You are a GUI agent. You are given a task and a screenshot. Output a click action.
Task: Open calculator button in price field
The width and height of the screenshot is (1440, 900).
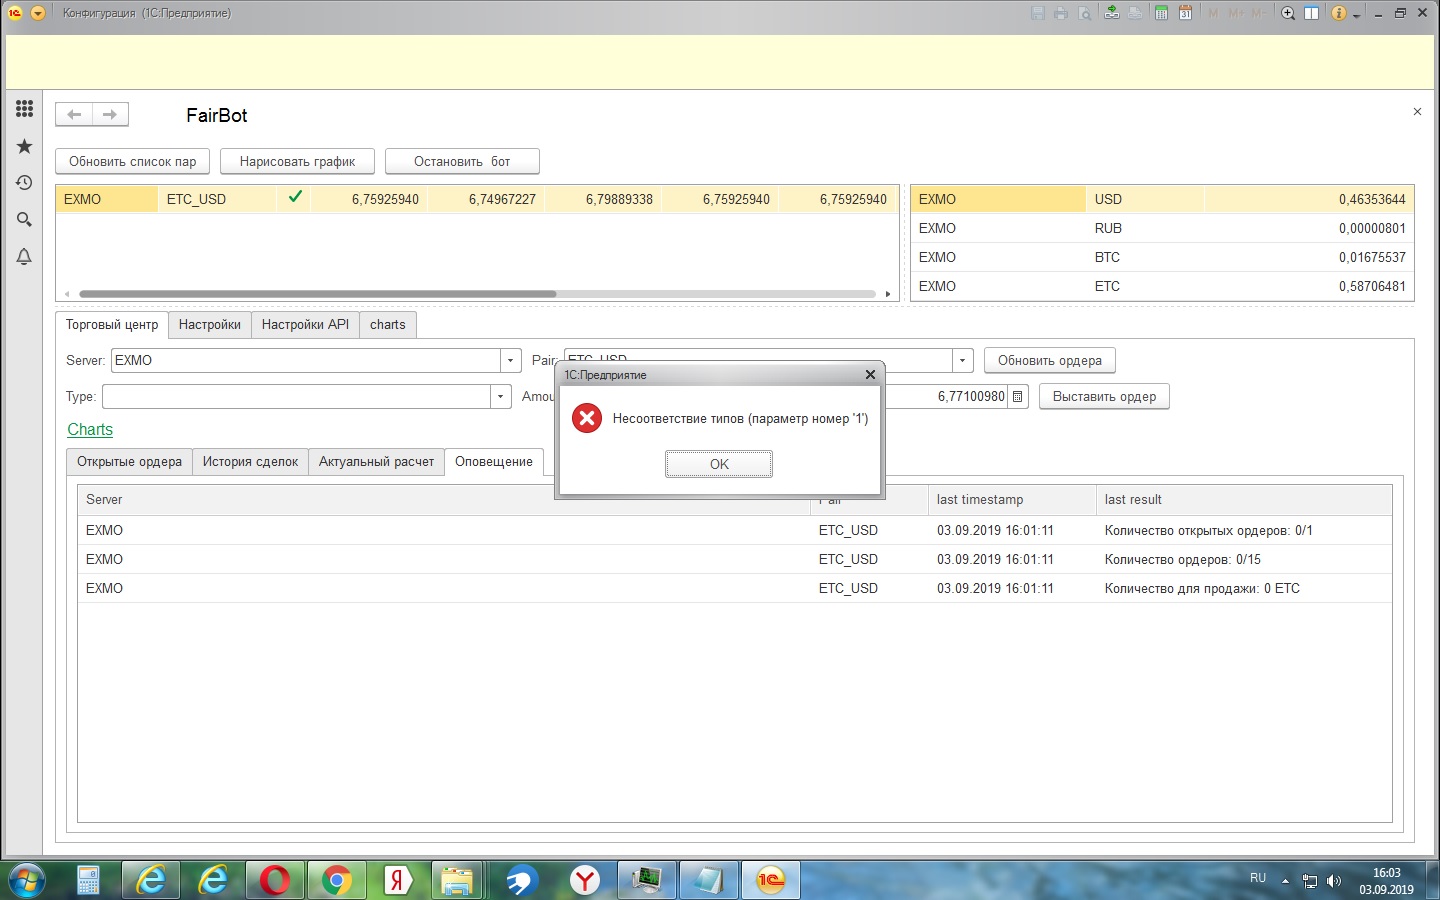point(1018,396)
